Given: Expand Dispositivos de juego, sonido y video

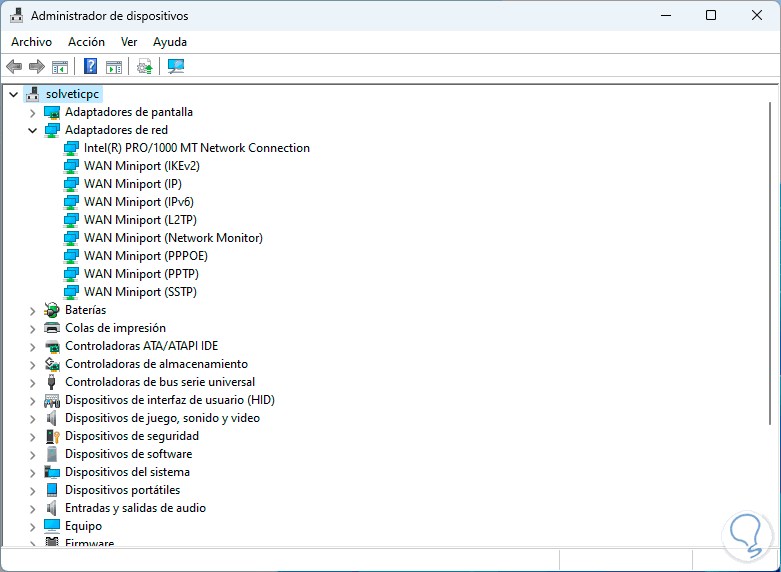Looking at the screenshot, I should pyautogui.click(x=33, y=419).
